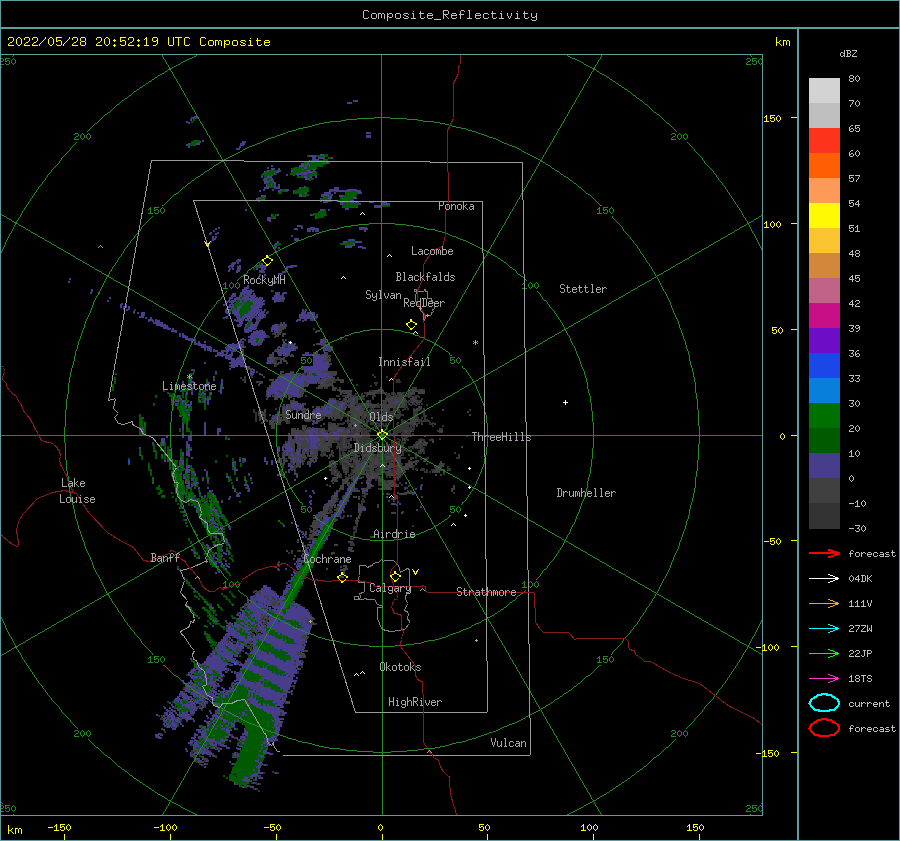
Task: Click the HighRiver city label
Action: click(415, 702)
